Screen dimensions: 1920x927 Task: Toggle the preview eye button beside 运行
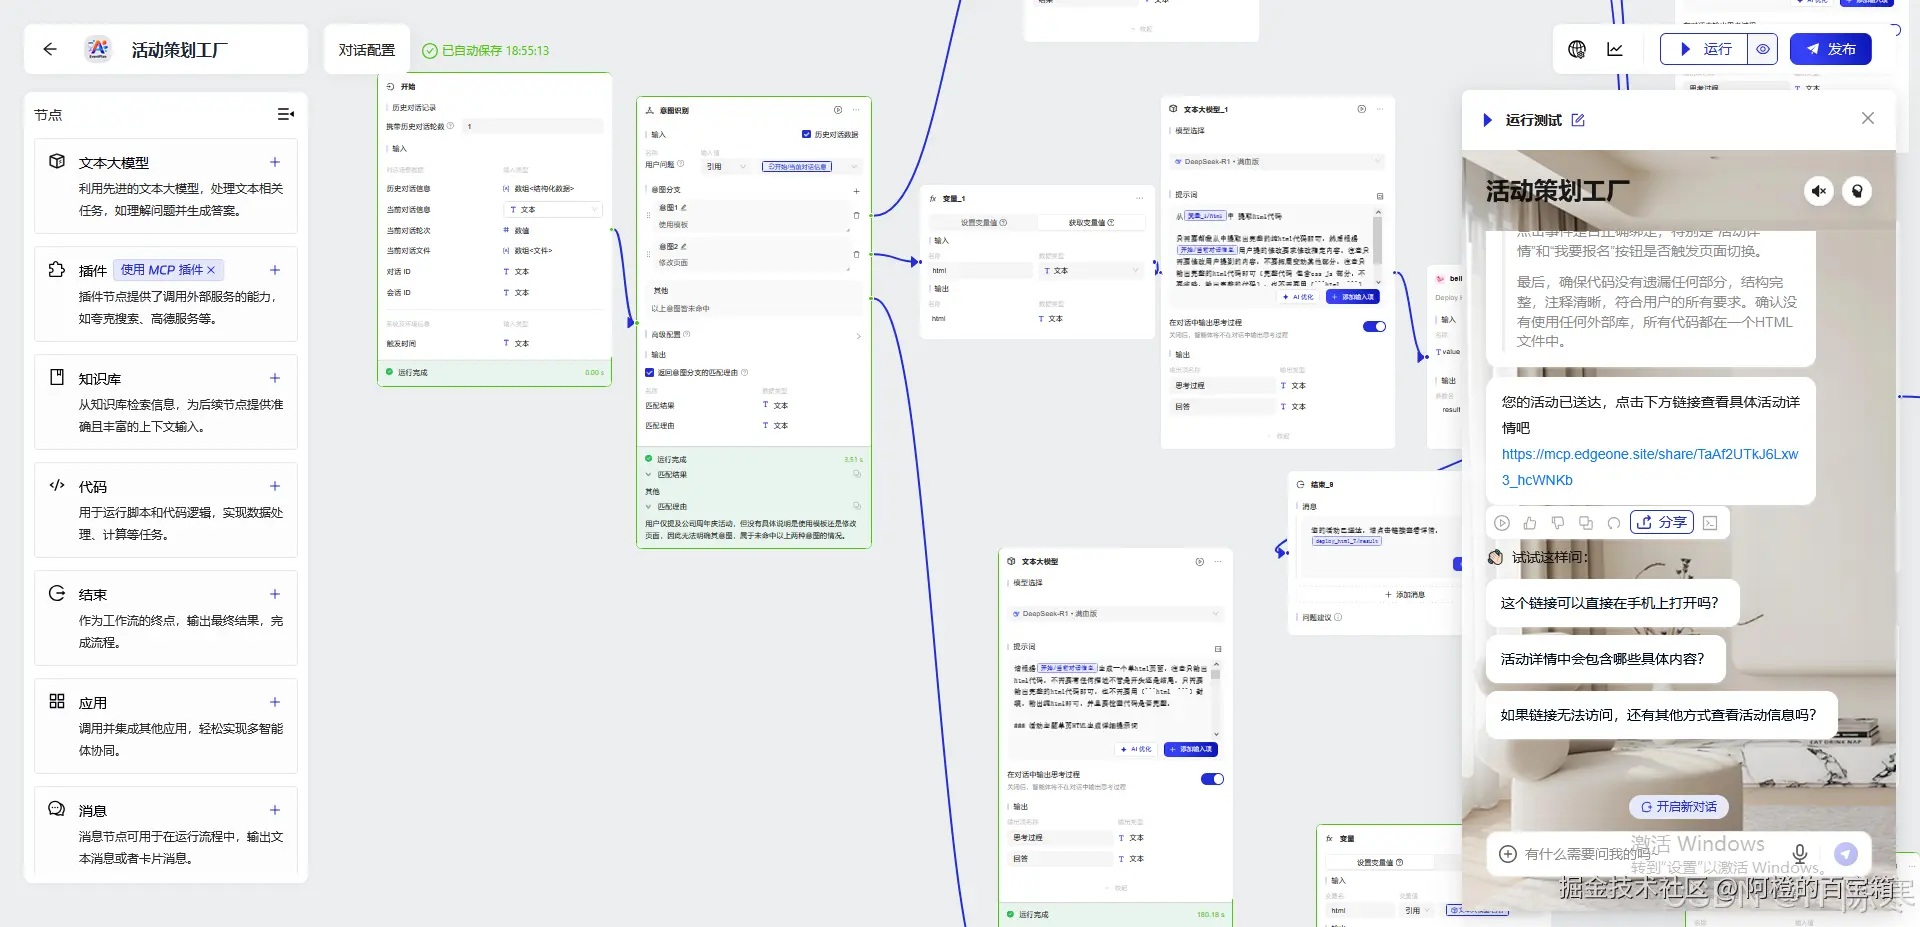[1763, 49]
